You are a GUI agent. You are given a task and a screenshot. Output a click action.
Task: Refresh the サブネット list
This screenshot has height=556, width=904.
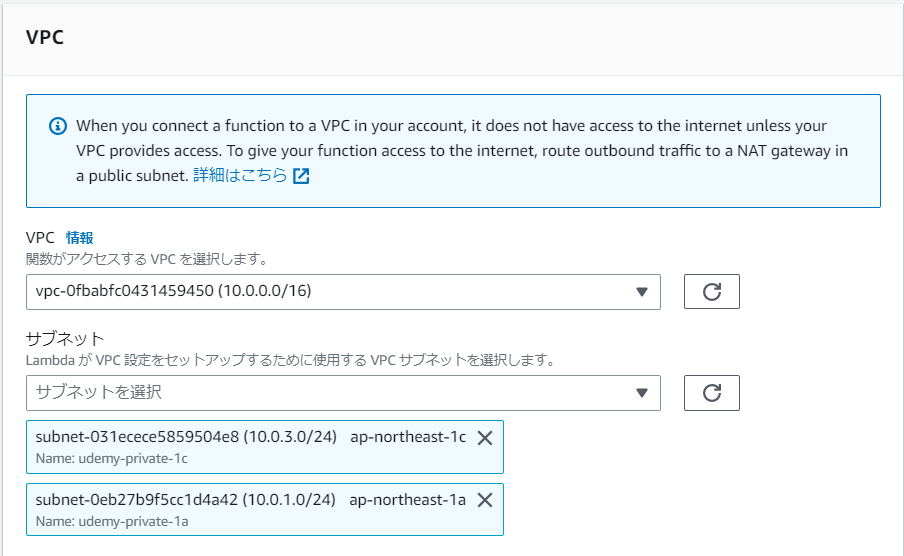pos(711,393)
